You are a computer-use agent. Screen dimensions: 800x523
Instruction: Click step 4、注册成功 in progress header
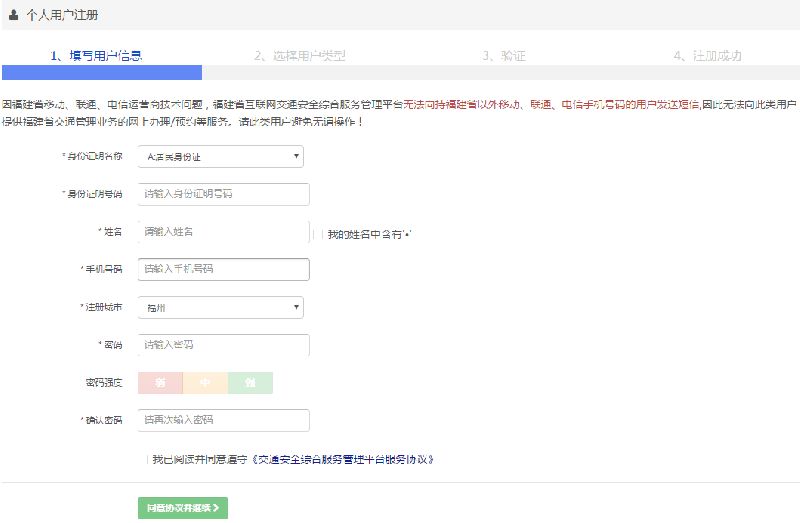(x=707, y=56)
